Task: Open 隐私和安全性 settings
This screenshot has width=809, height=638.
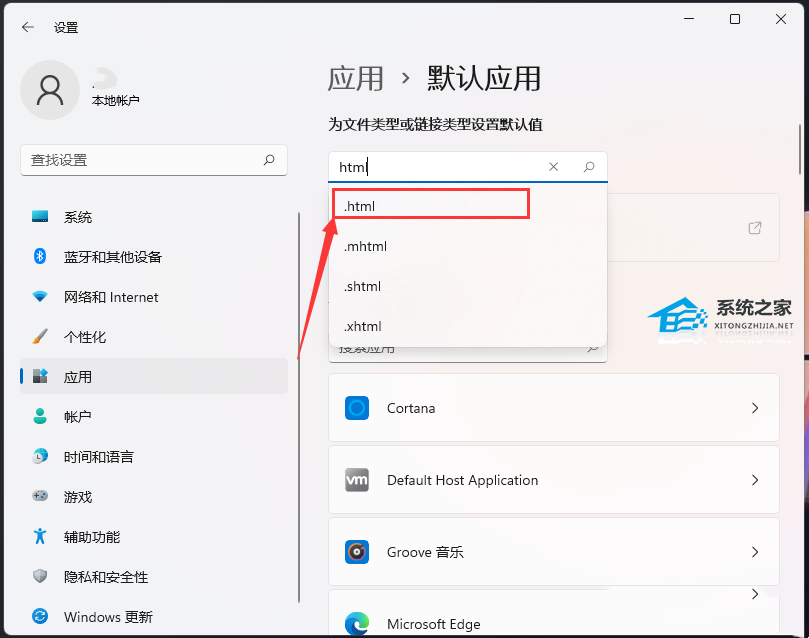Action: [x=154, y=576]
